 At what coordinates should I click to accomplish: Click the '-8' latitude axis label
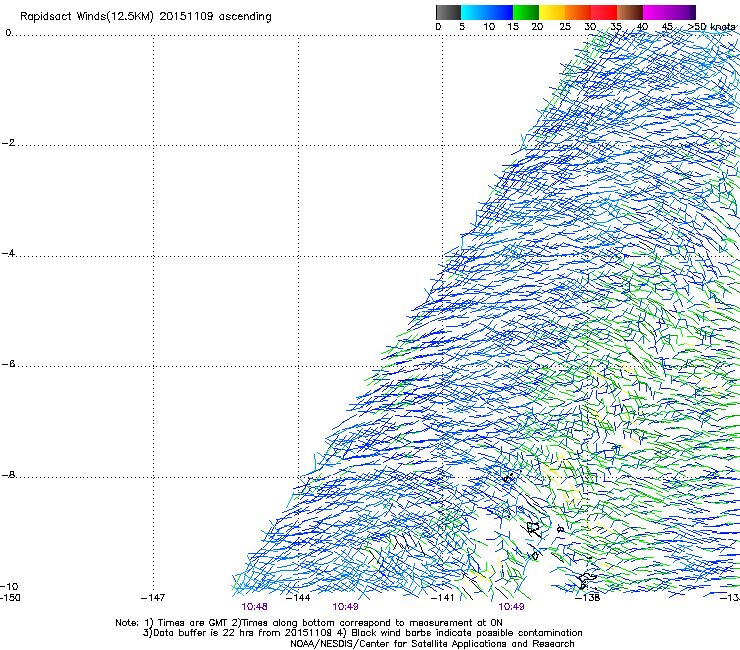(8, 475)
